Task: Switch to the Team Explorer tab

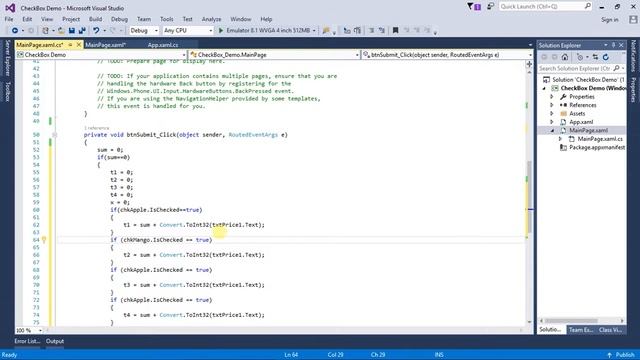Action: [581, 330]
